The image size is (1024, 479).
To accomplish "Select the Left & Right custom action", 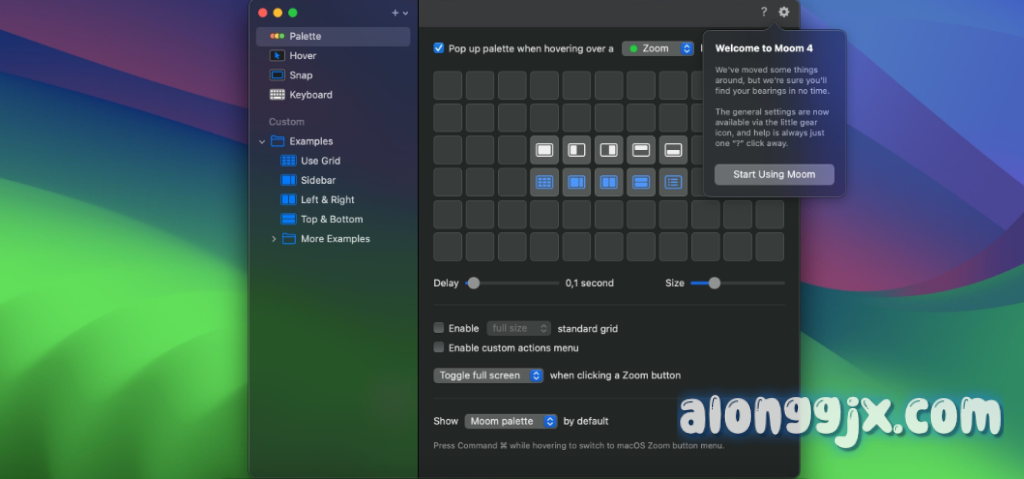I will pos(327,200).
